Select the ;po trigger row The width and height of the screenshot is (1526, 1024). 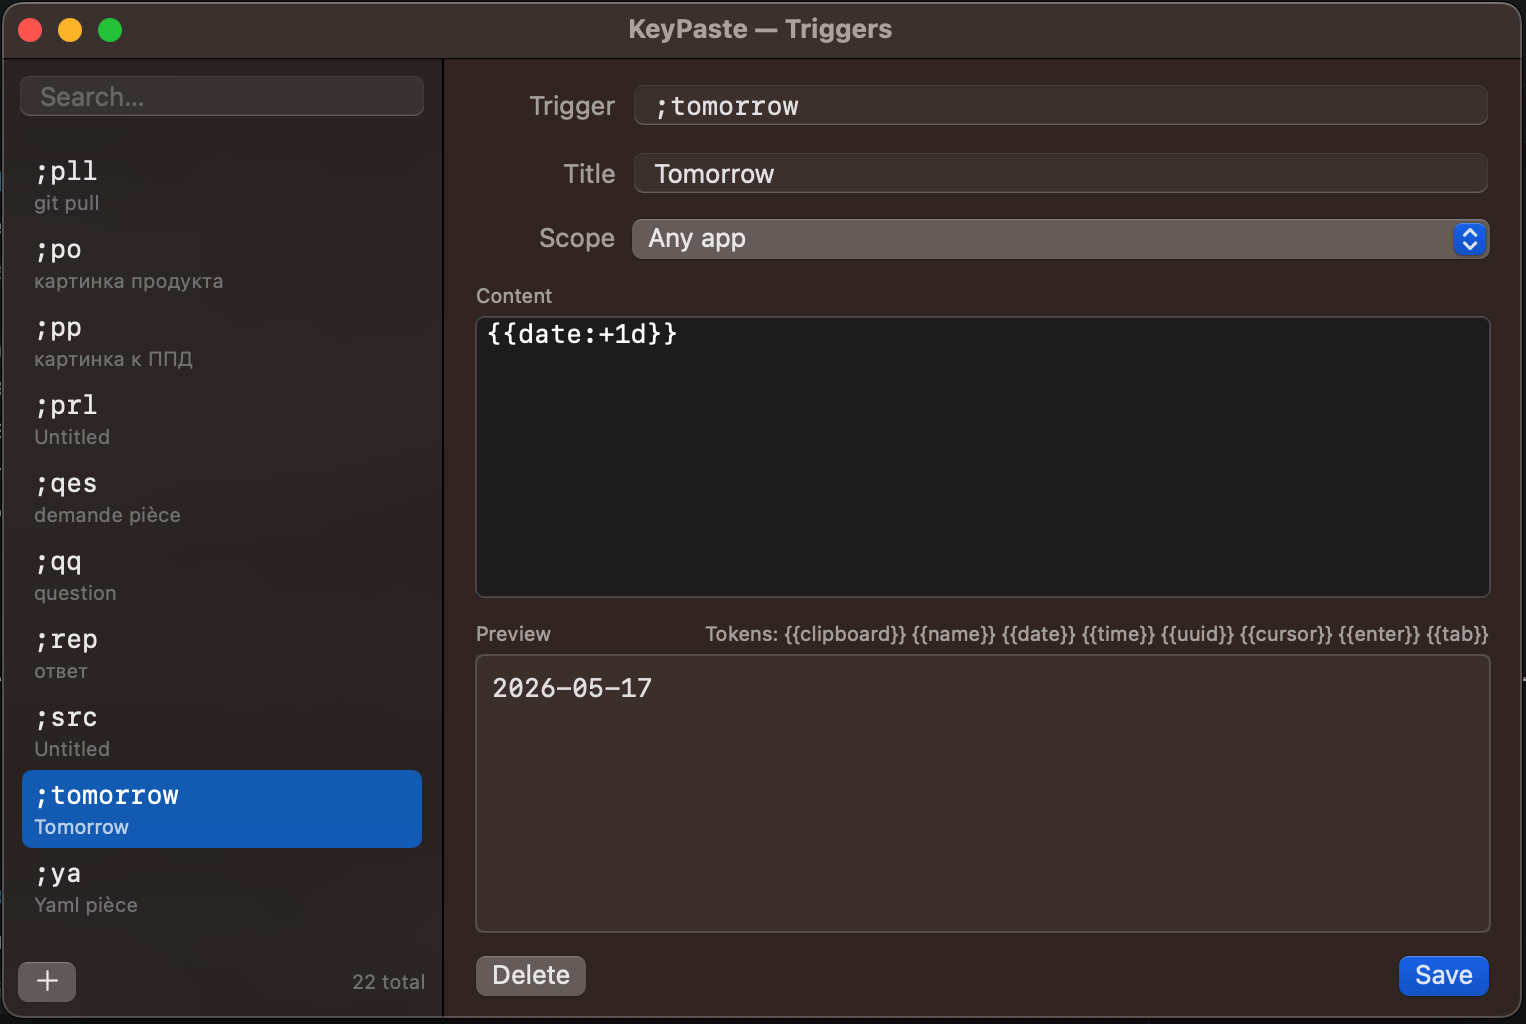tap(222, 263)
